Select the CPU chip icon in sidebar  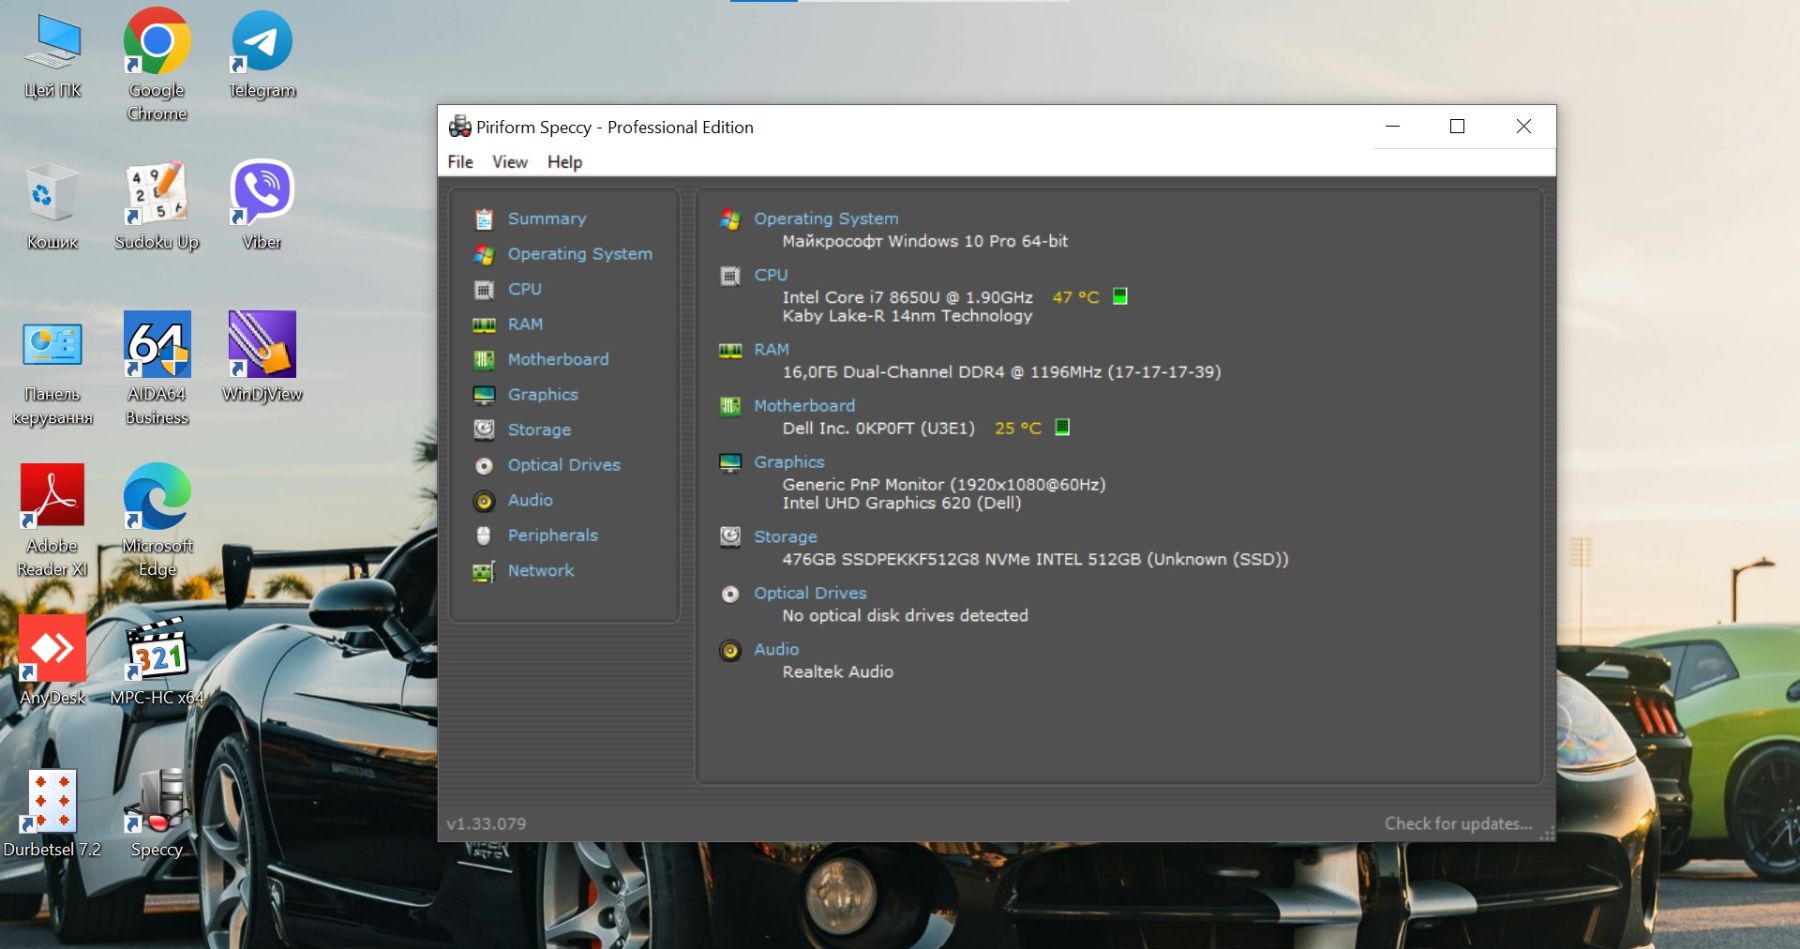484,290
